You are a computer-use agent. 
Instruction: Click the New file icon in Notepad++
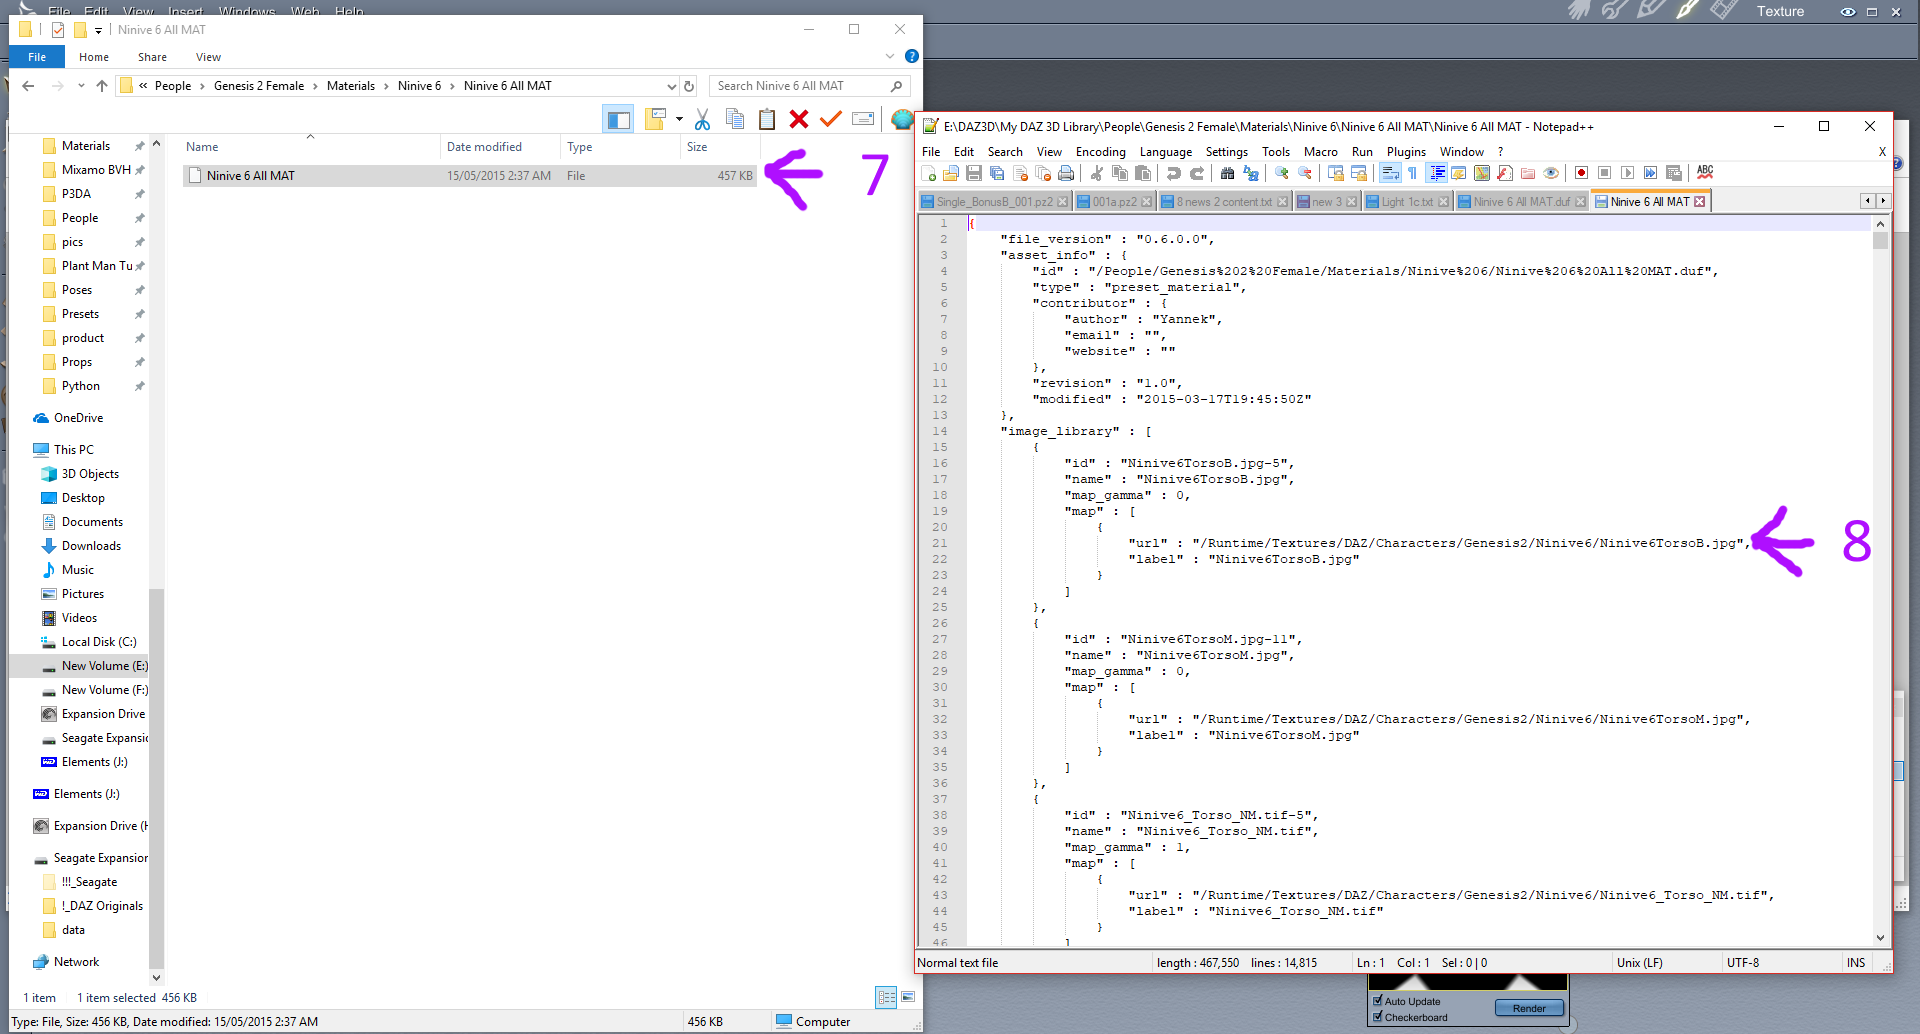(929, 173)
